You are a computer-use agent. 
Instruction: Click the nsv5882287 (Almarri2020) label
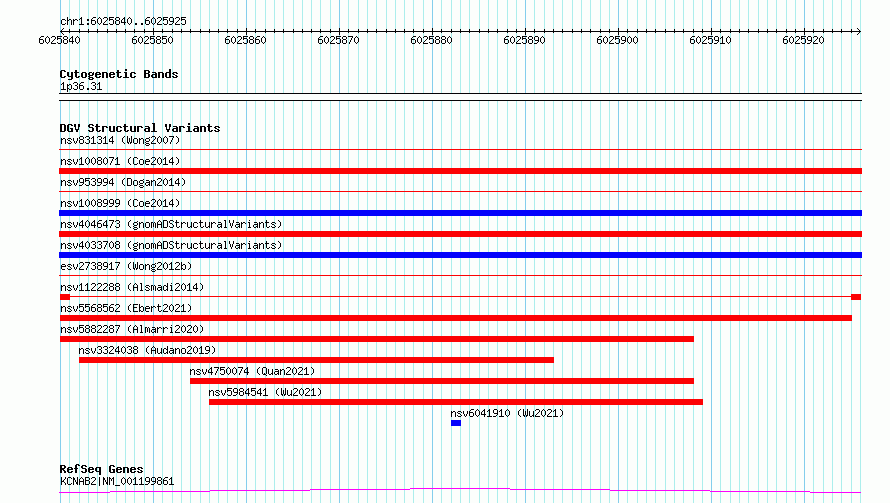[132, 329]
